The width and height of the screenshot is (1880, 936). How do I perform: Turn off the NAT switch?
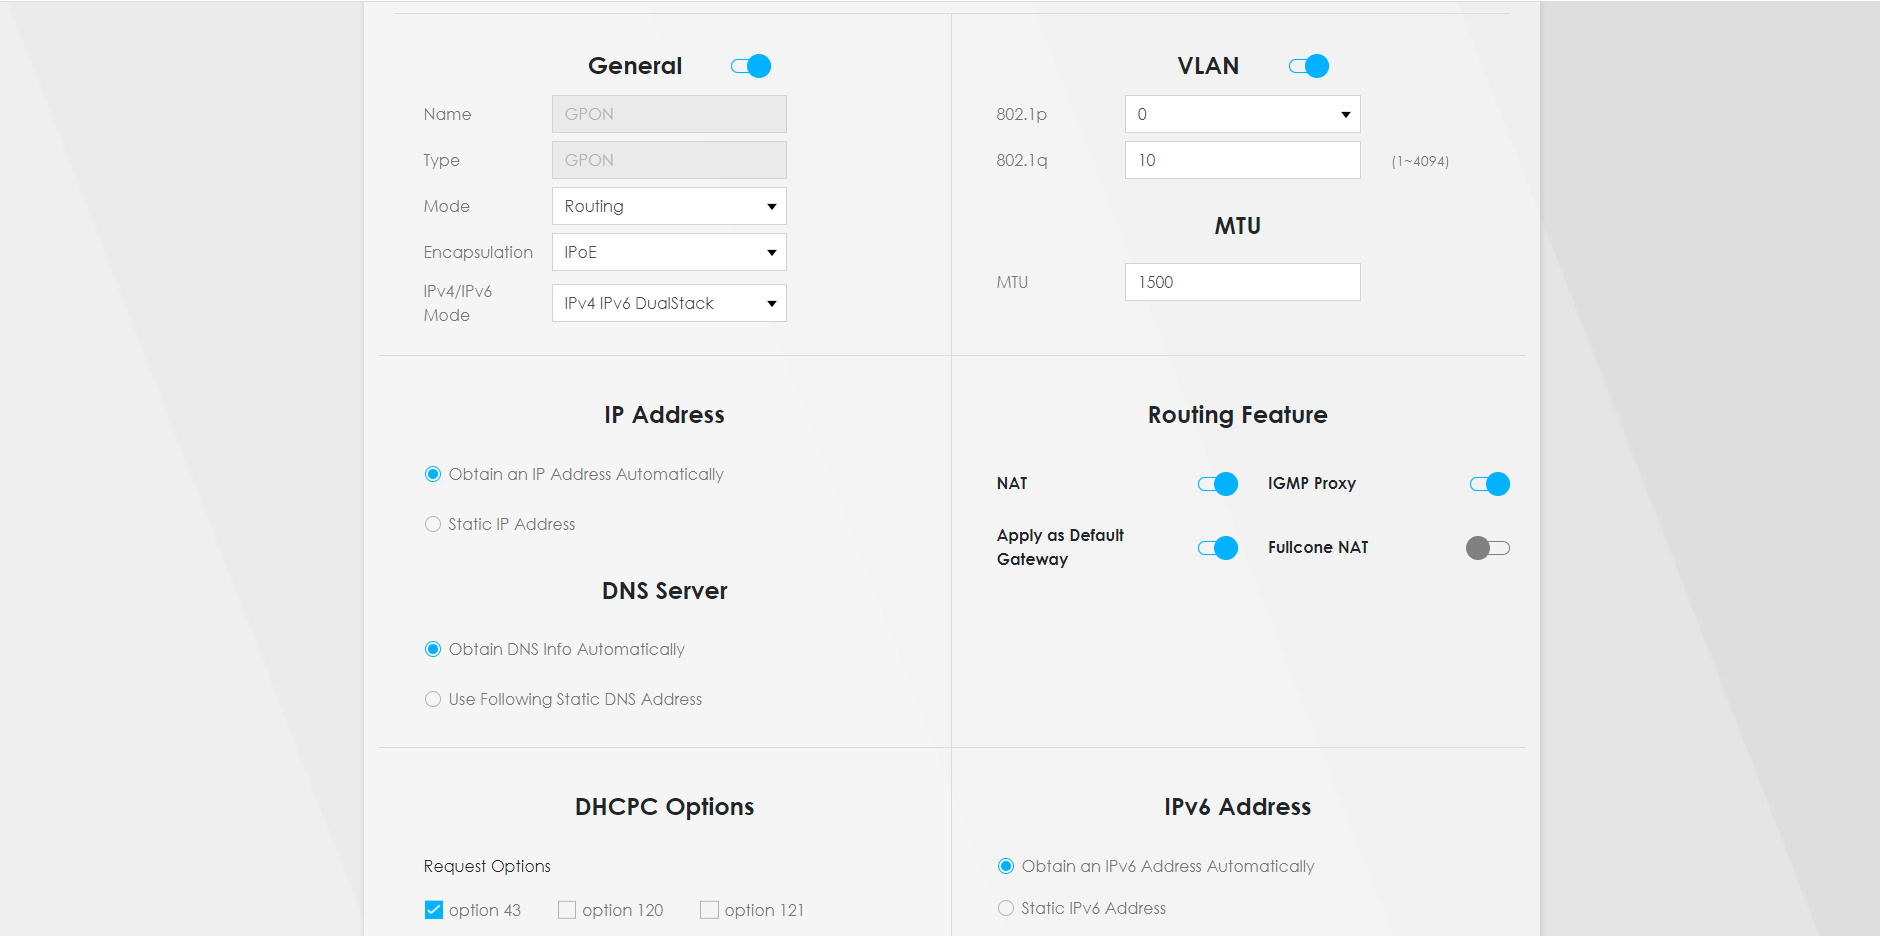(1218, 484)
